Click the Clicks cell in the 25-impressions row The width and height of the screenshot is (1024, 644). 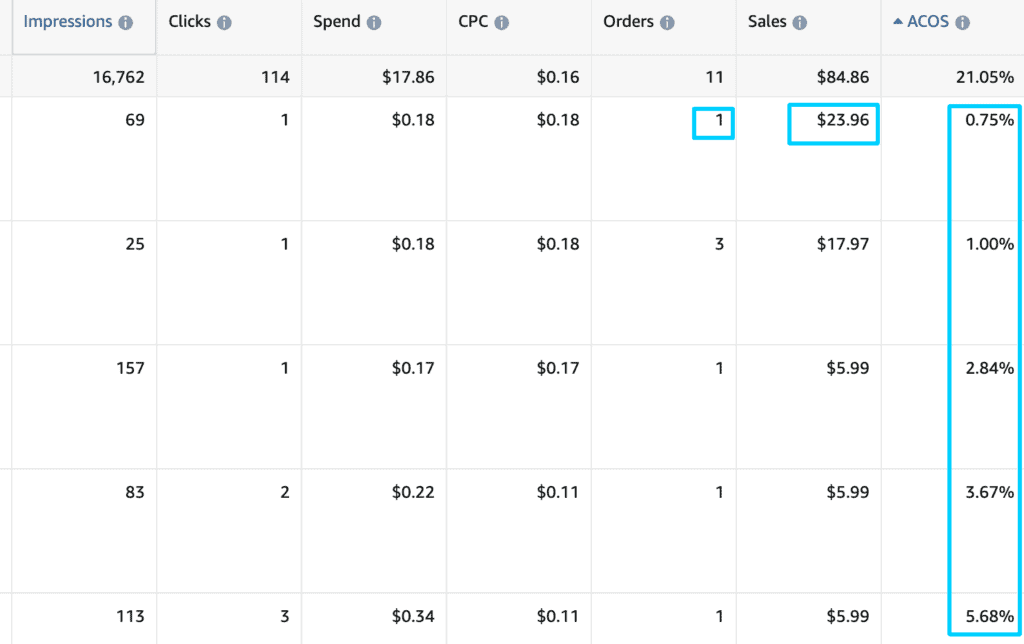click(x=285, y=244)
